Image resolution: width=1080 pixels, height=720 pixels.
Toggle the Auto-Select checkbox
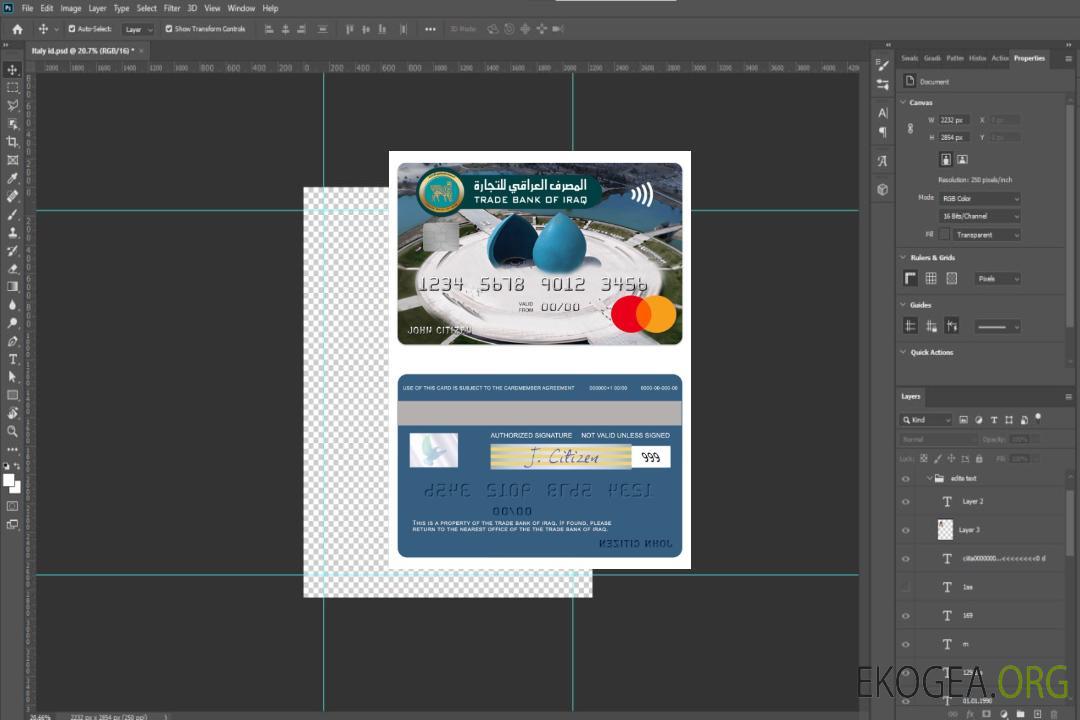click(72, 29)
